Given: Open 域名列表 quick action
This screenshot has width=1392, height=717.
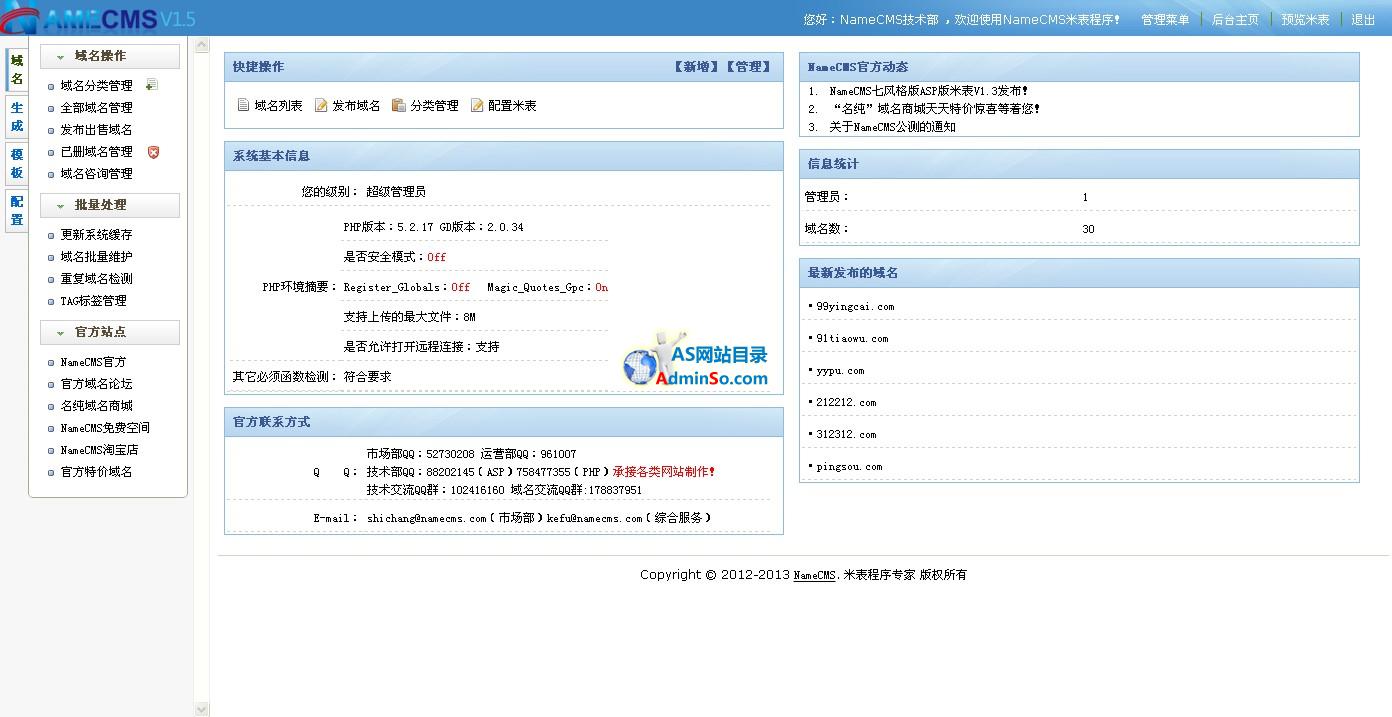Looking at the screenshot, I should coord(278,106).
